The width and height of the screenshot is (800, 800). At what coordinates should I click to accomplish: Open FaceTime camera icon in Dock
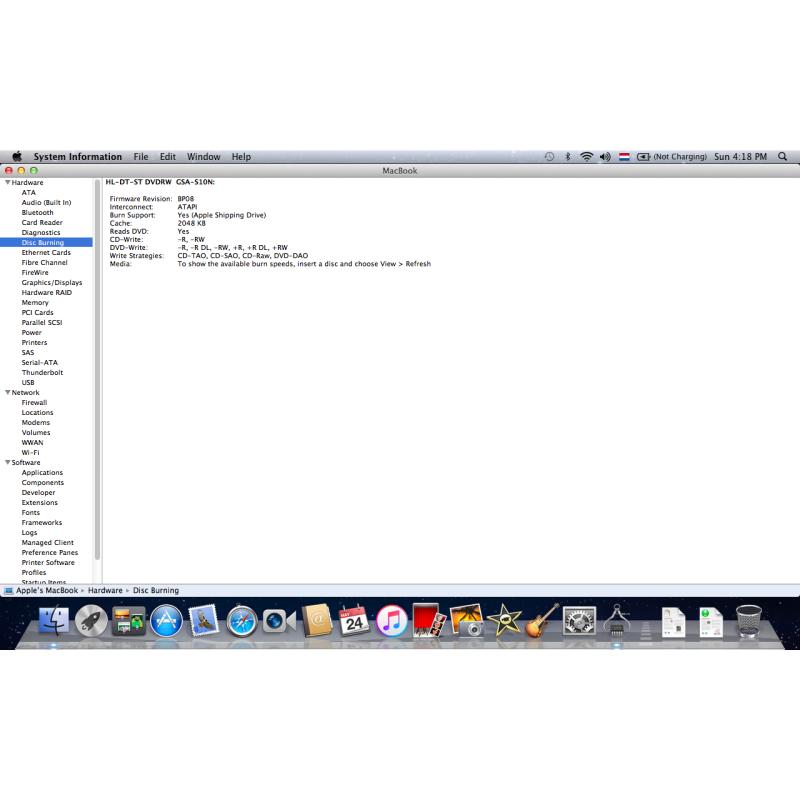279,621
